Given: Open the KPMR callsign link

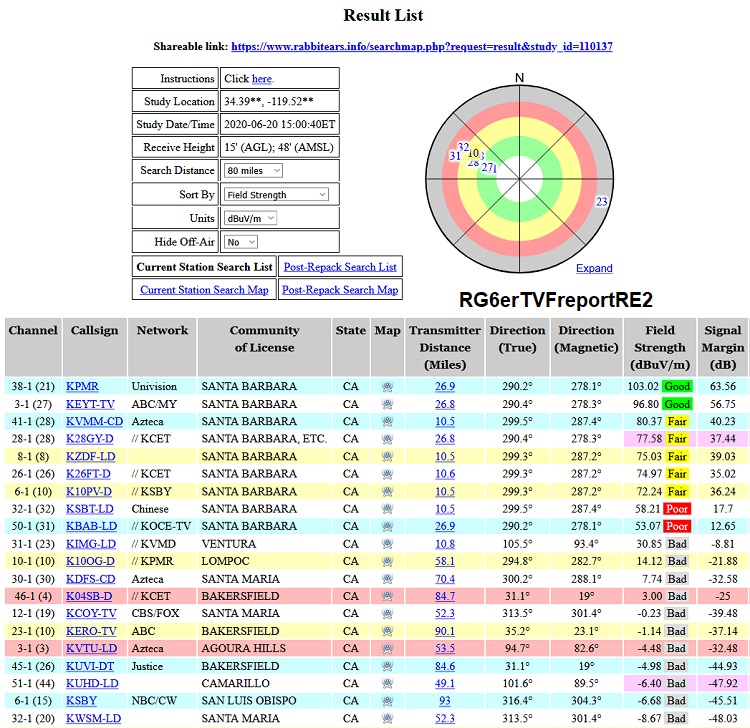Looking at the screenshot, I should [x=82, y=386].
